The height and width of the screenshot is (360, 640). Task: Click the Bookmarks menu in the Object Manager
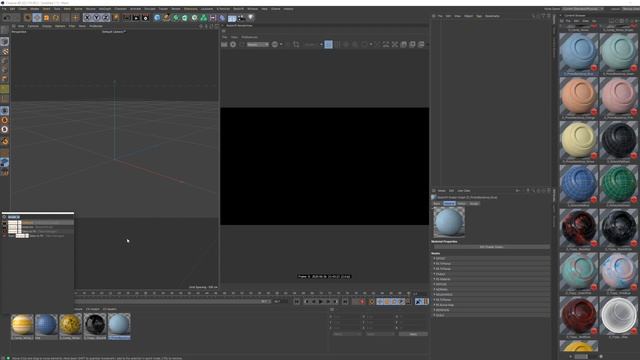pos(492,16)
